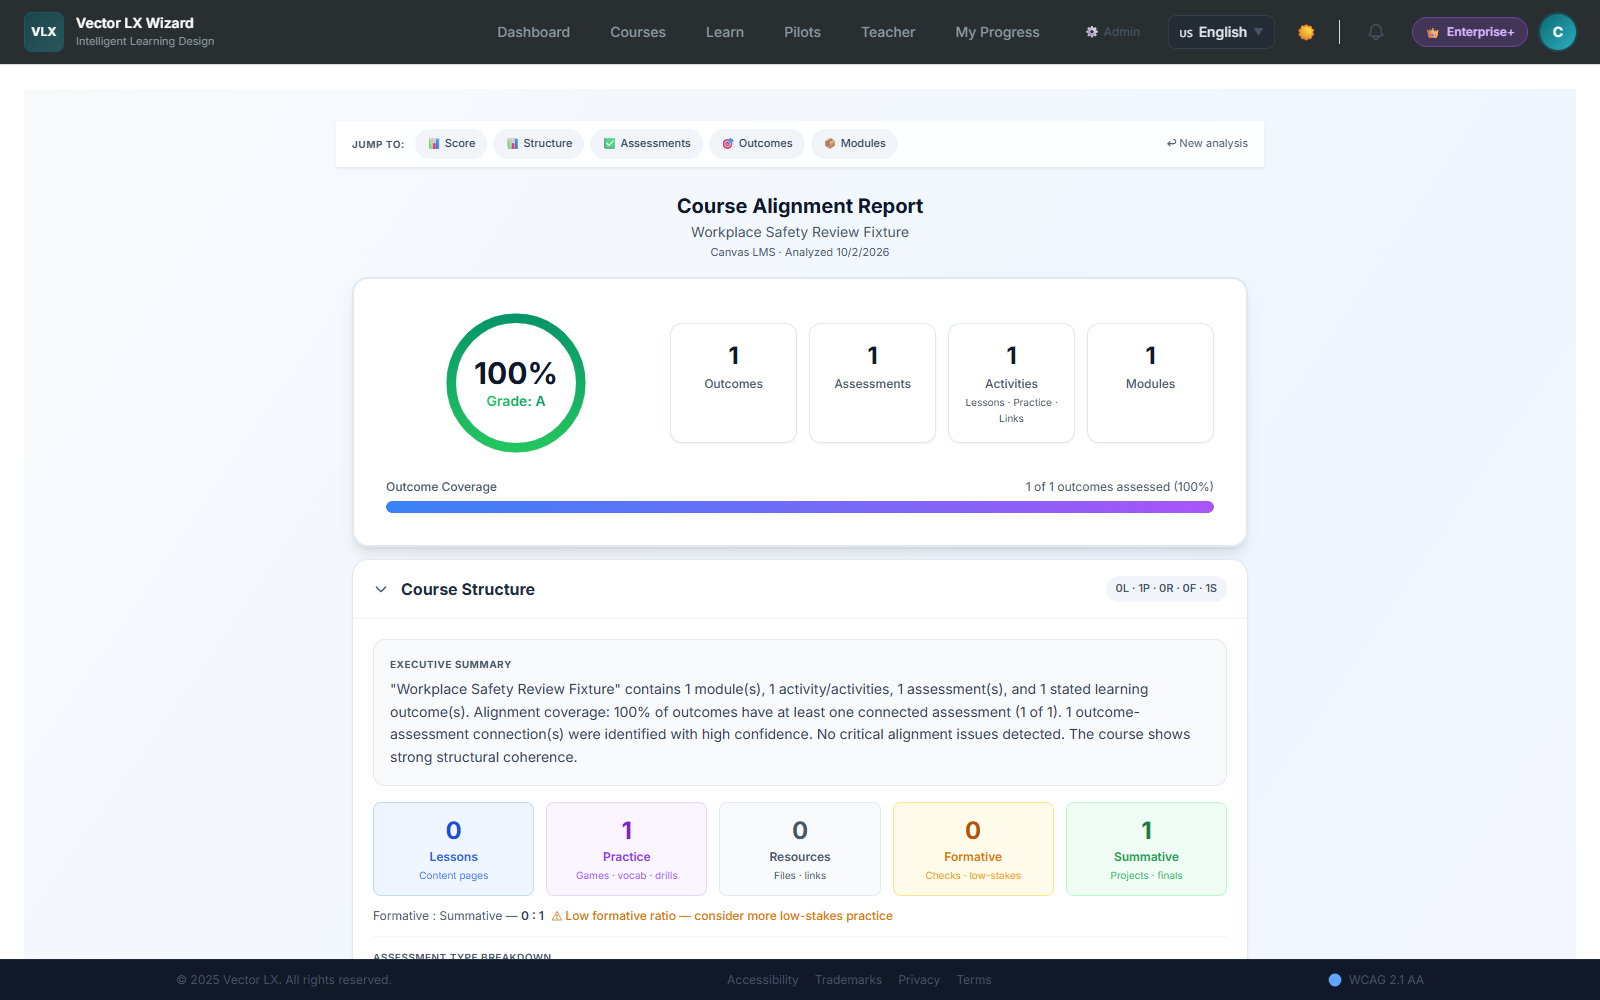Jump to Assessments section
The image size is (1600, 1000).
pos(647,144)
